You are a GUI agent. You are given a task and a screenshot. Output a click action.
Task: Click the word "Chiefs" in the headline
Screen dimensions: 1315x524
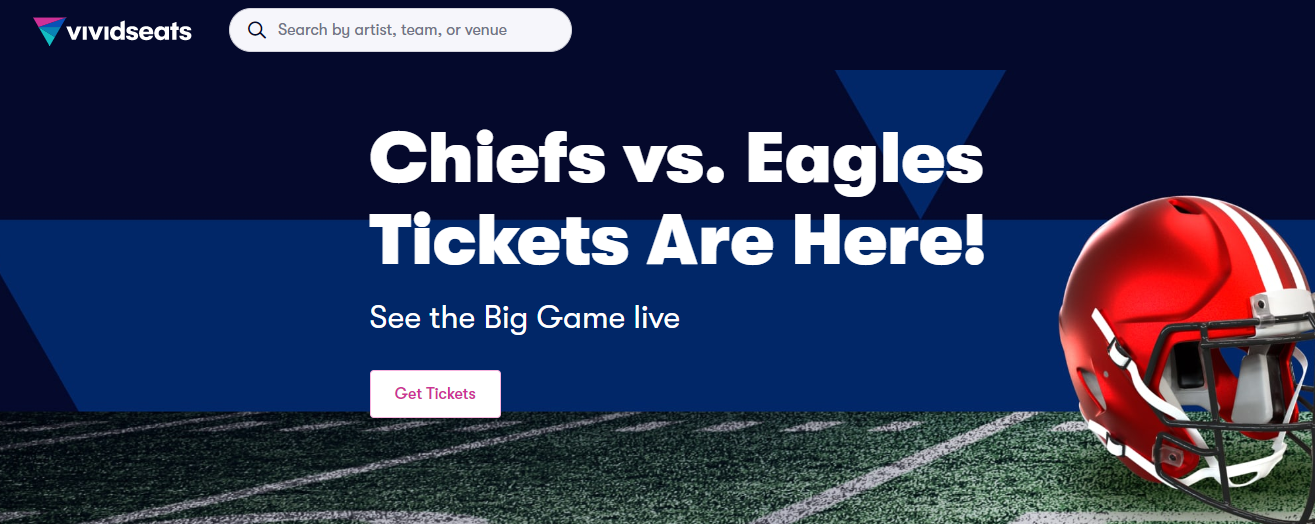[487, 158]
